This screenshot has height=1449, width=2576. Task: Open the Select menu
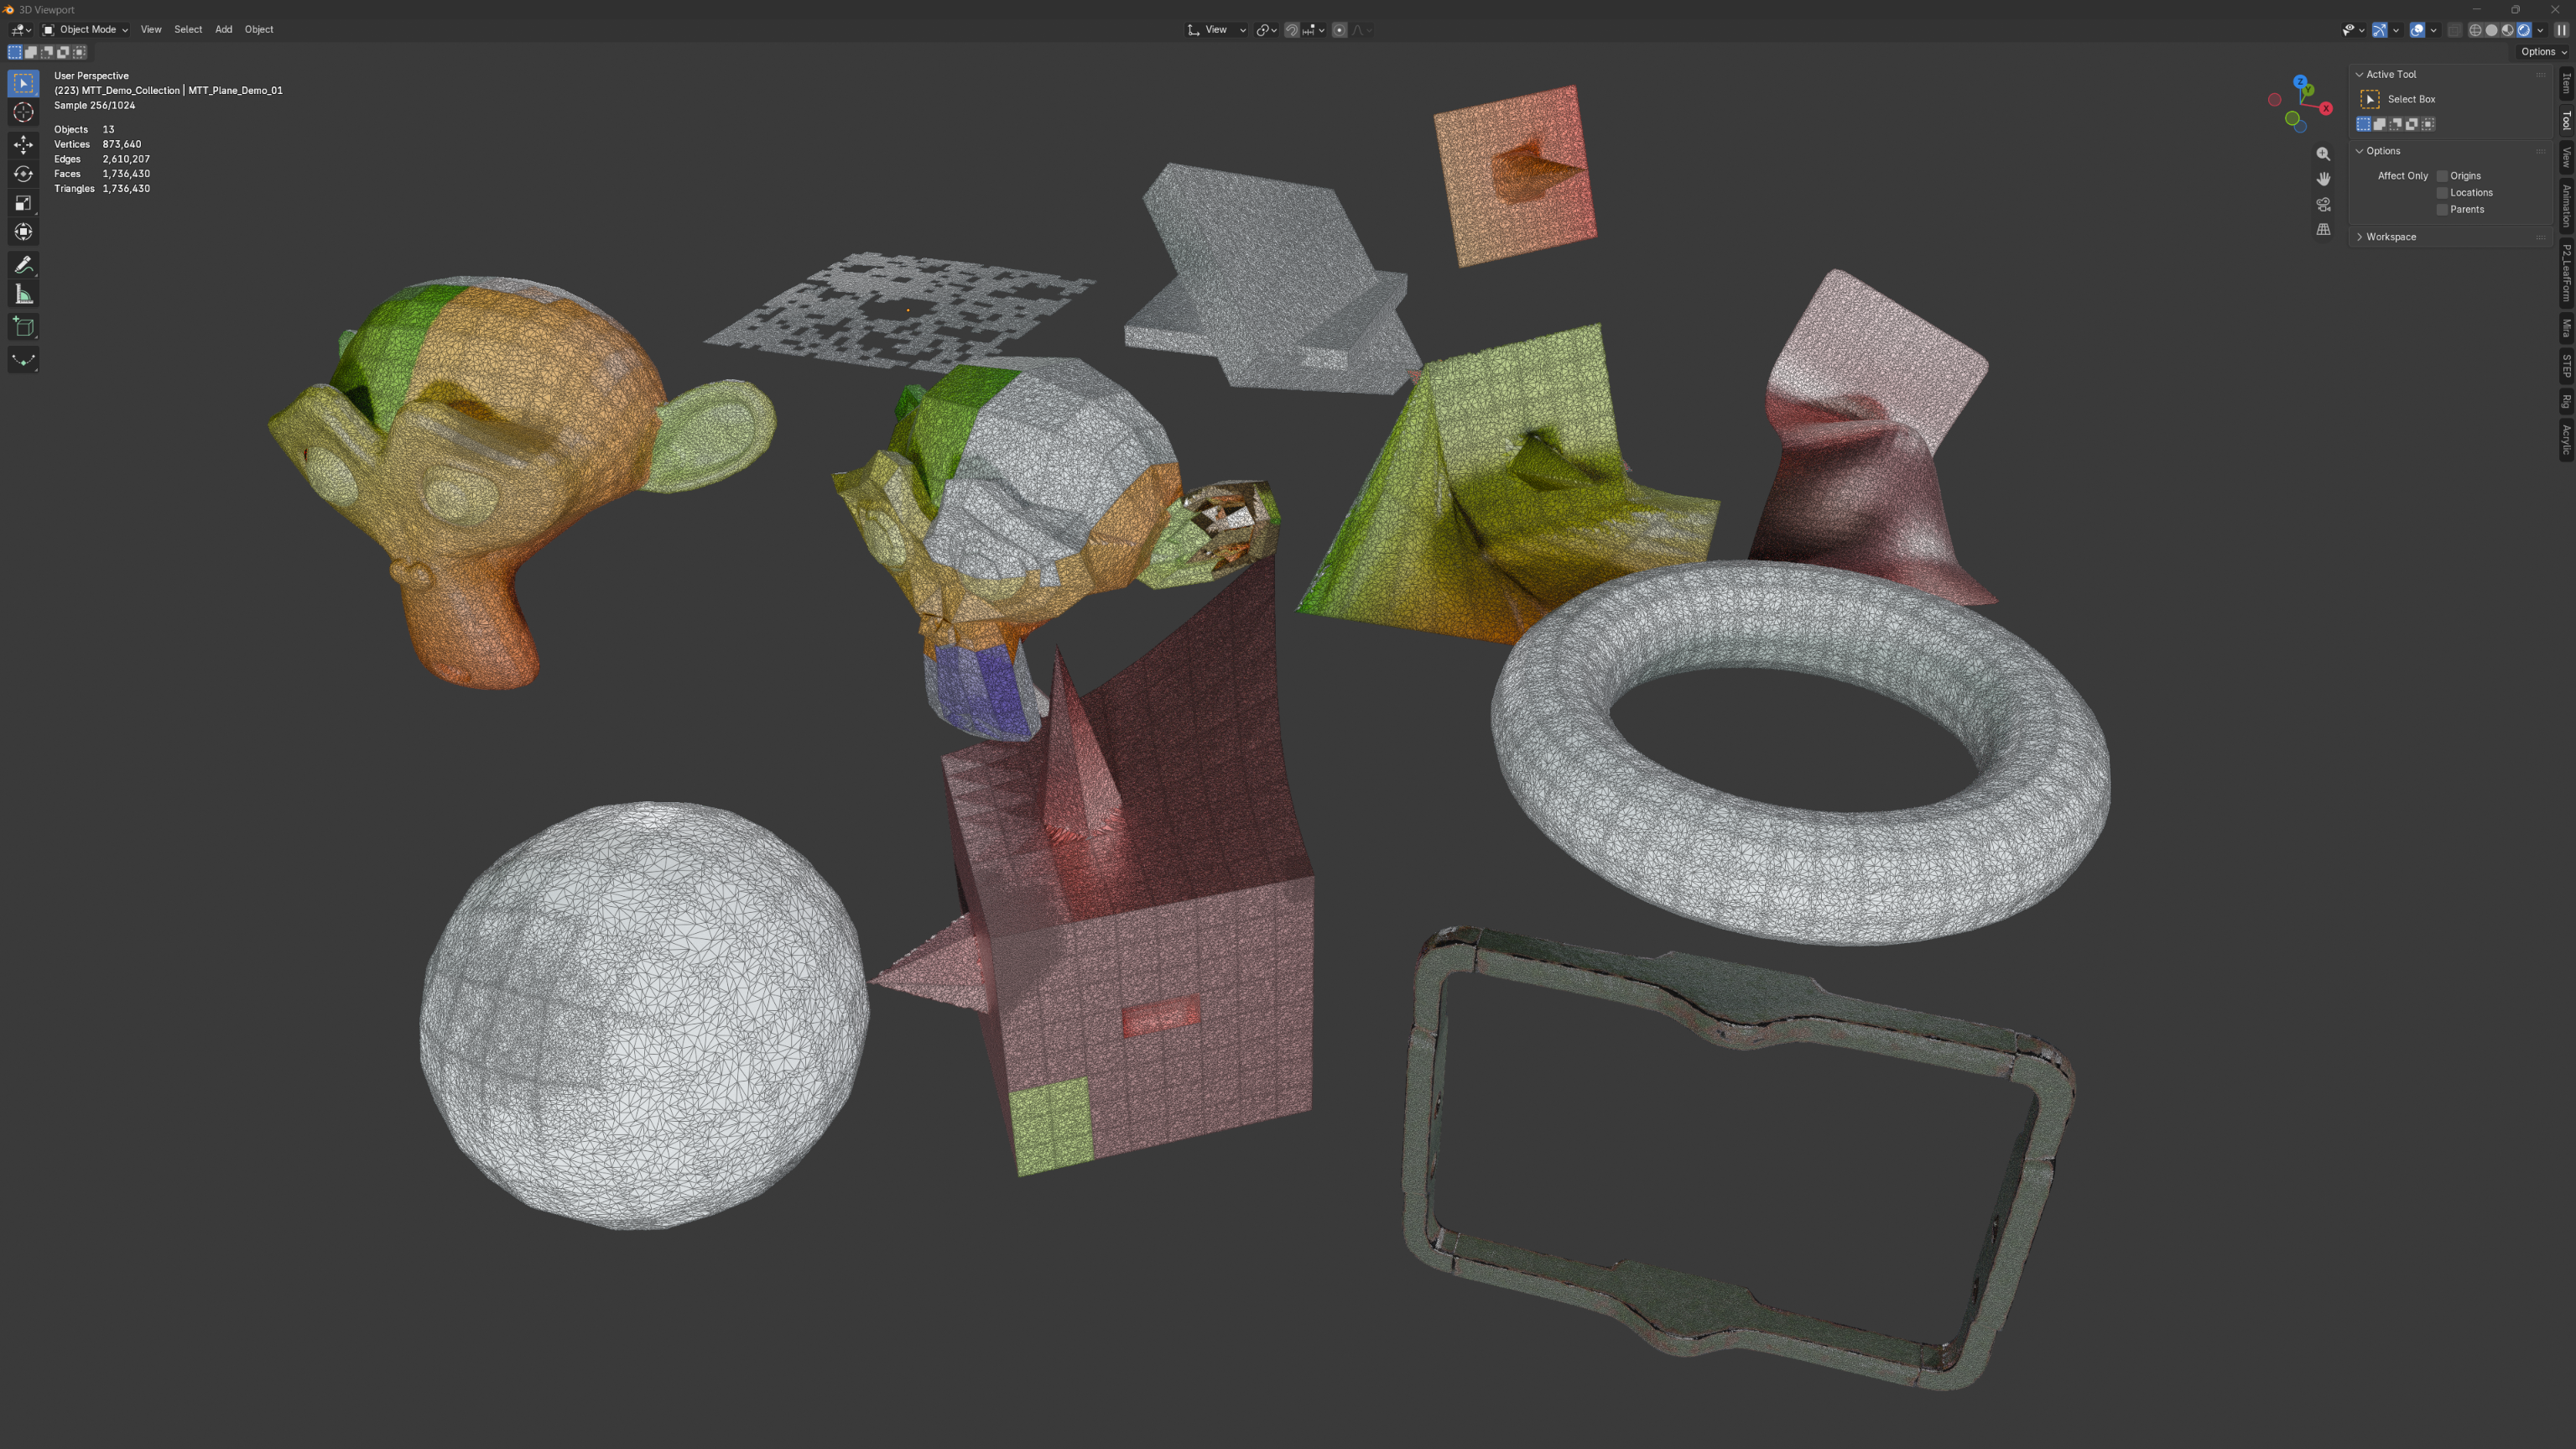(188, 30)
